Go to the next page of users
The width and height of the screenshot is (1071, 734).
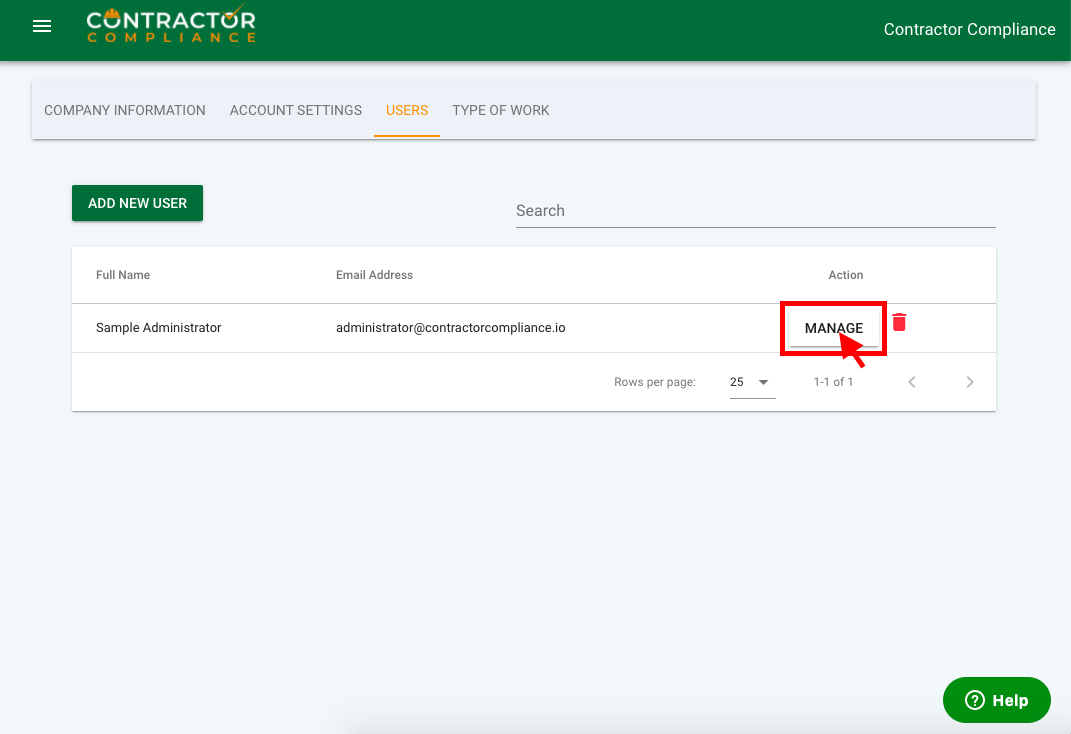coord(969,382)
